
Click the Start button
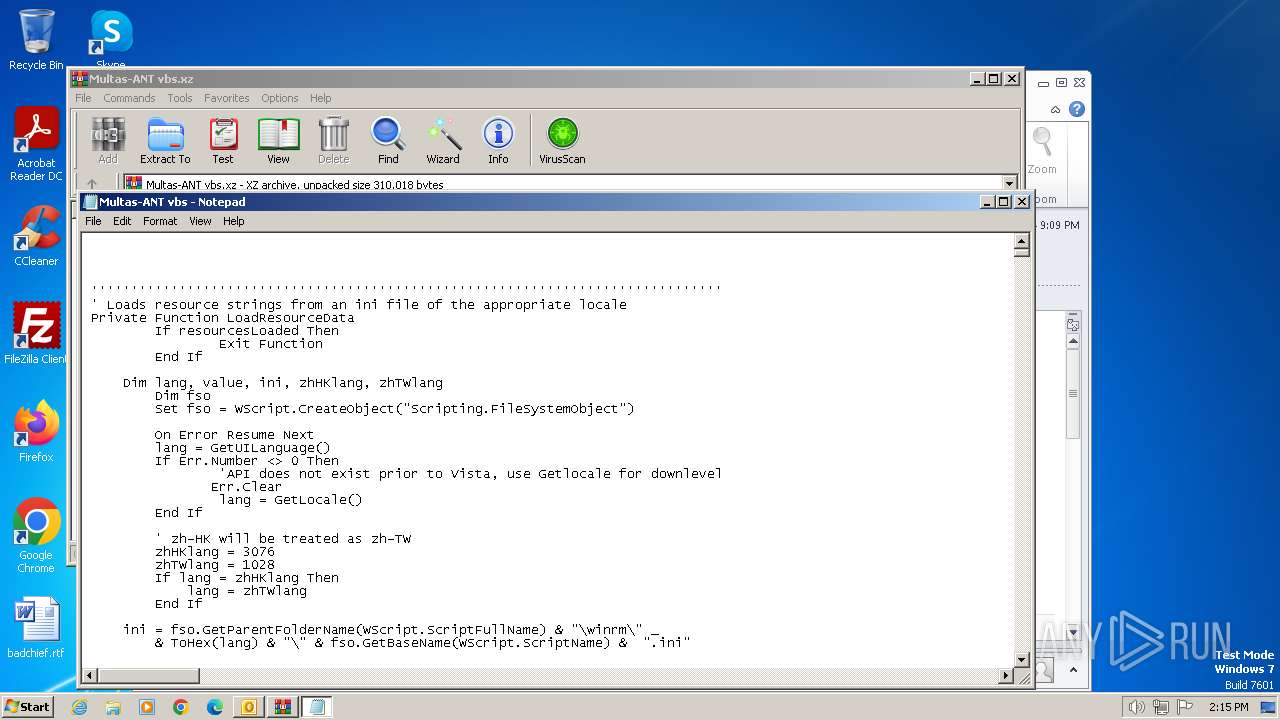(x=27, y=706)
